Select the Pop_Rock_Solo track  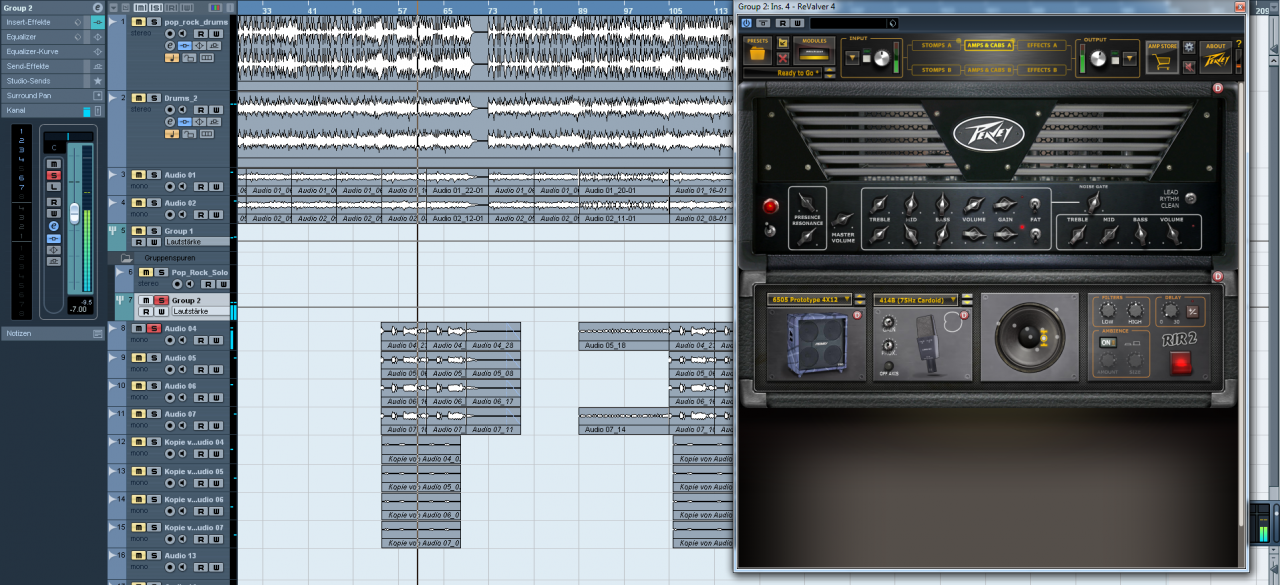click(199, 272)
